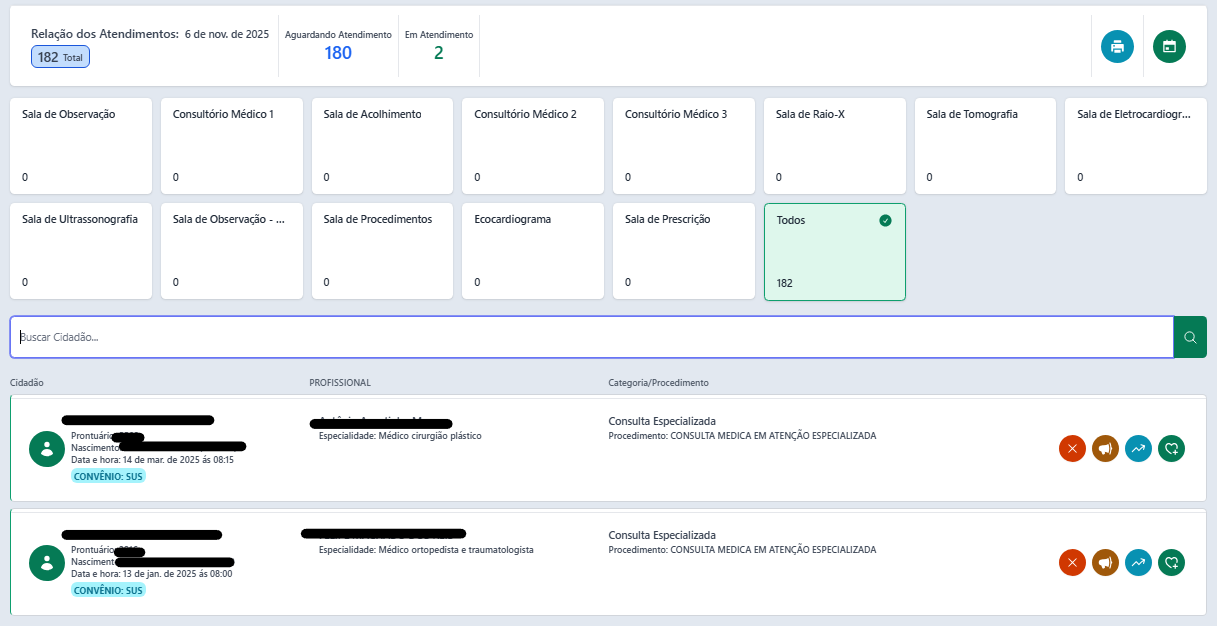1217x626 pixels.
Task: Select the Sala de Ultrassonografia card
Action: 81,251
